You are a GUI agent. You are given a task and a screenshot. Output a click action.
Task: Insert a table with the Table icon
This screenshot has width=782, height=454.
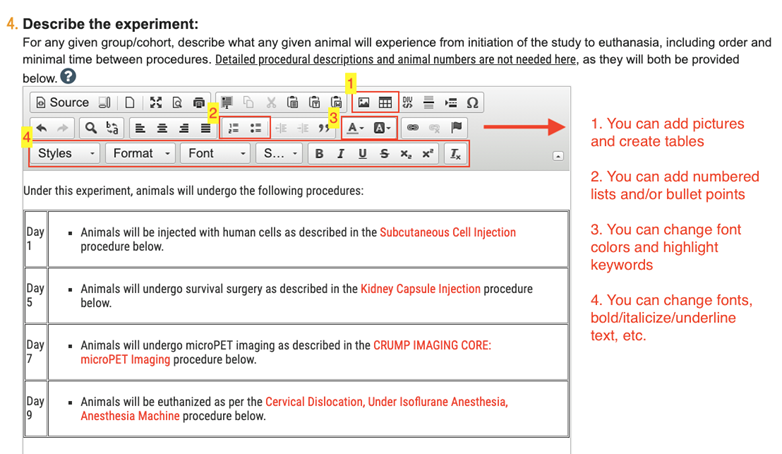click(x=386, y=102)
